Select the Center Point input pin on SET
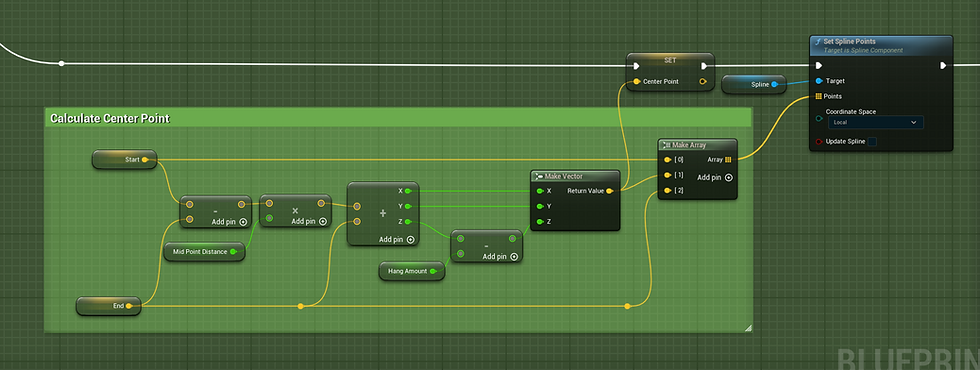The width and height of the screenshot is (980, 370). pos(636,82)
